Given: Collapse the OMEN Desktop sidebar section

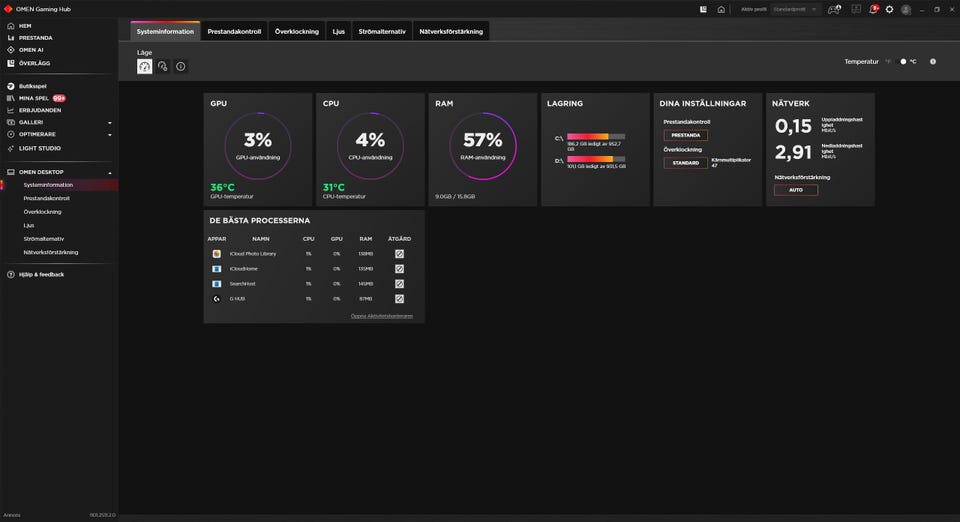Looking at the screenshot, I should [109, 172].
